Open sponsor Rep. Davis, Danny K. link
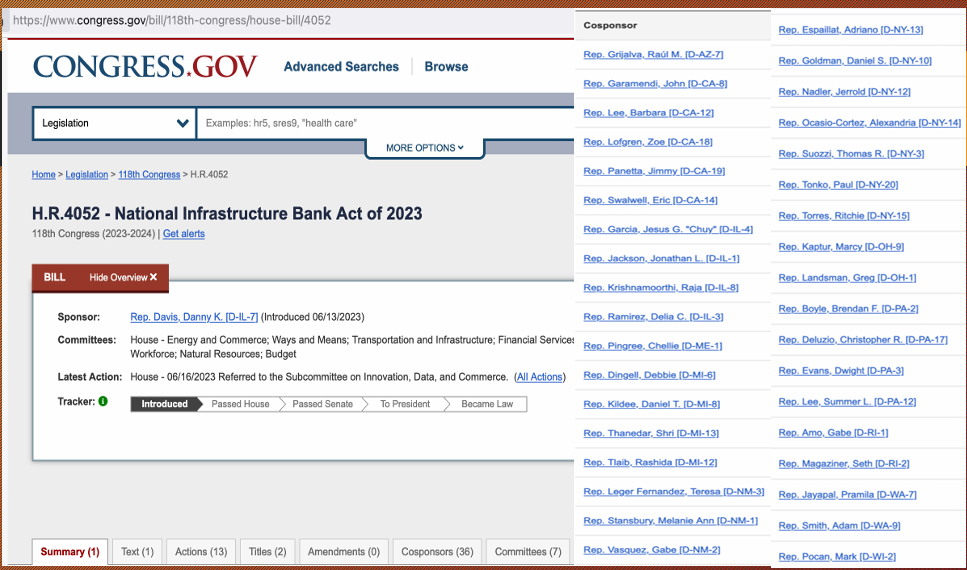Viewport: 967px width, 570px height. (x=194, y=317)
